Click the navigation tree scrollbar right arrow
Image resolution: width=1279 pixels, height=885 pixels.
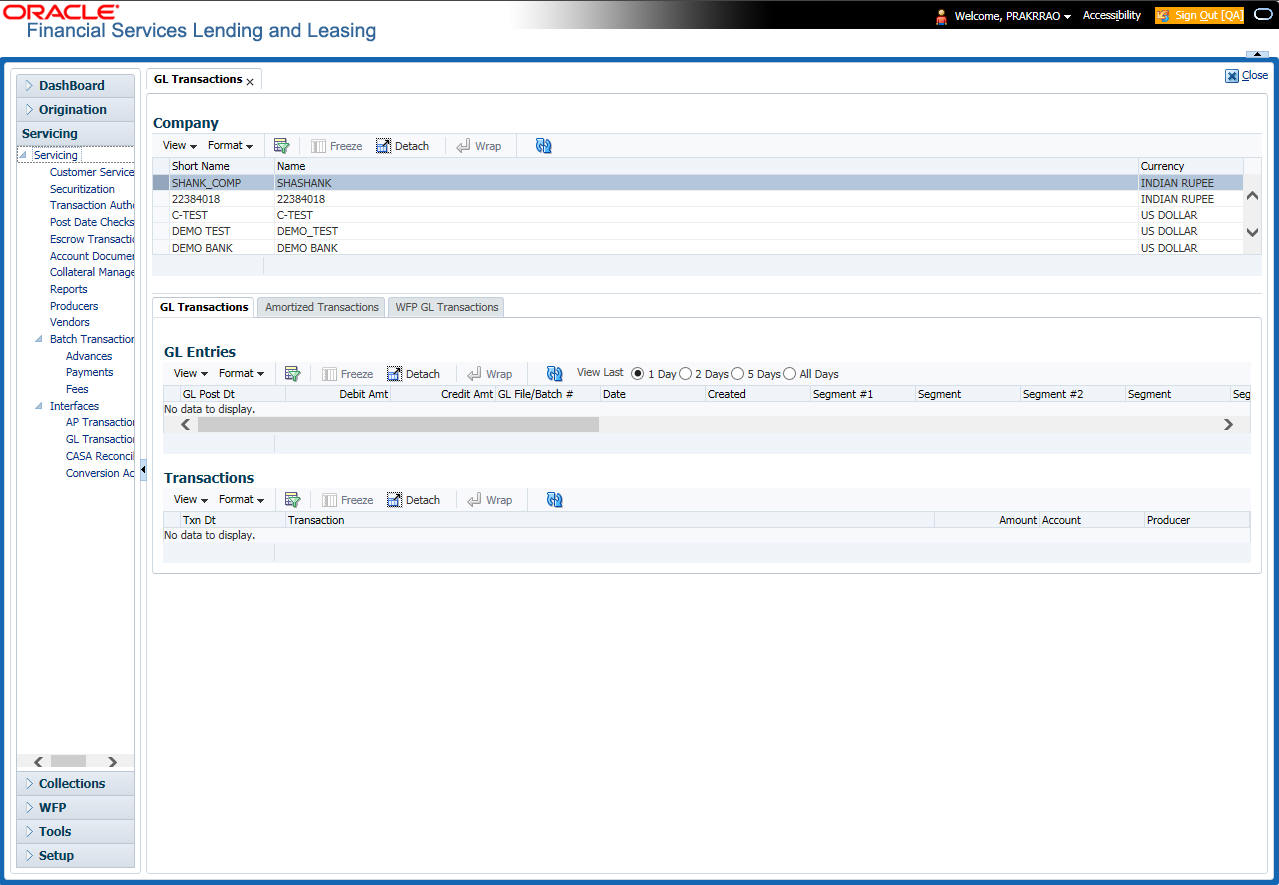tap(113, 762)
